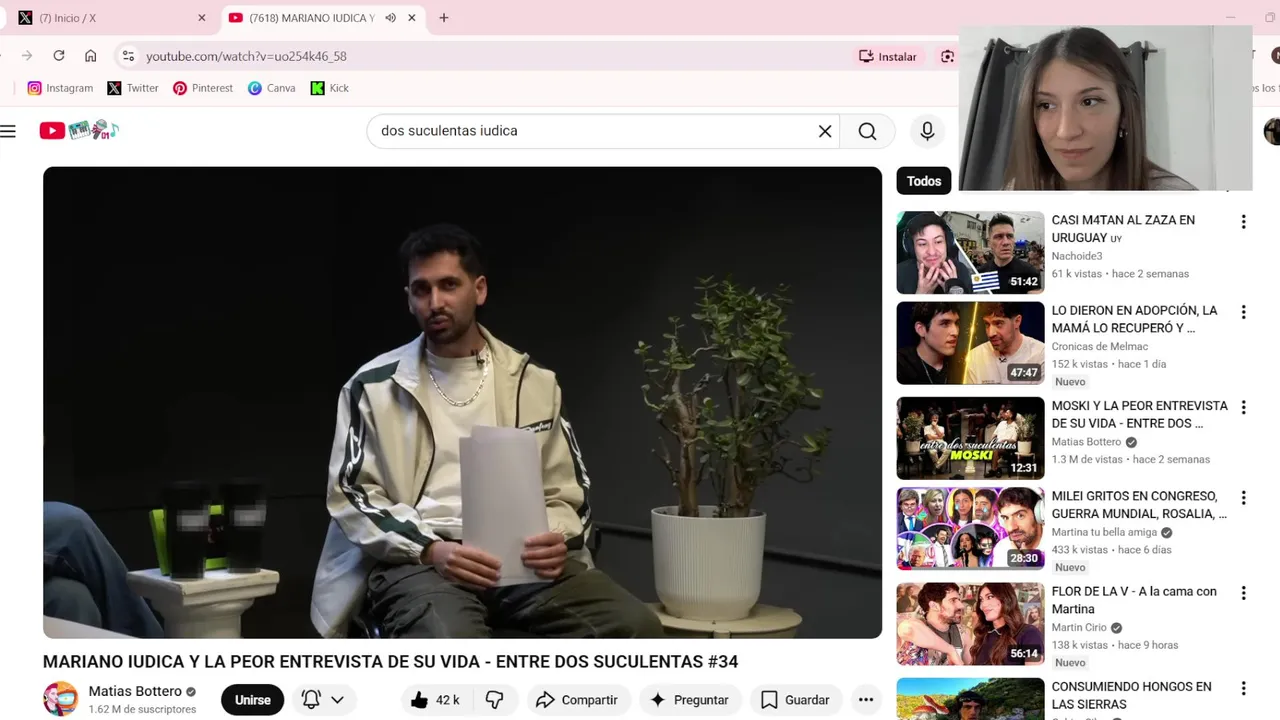Start voice search with the microphone icon

927,131
